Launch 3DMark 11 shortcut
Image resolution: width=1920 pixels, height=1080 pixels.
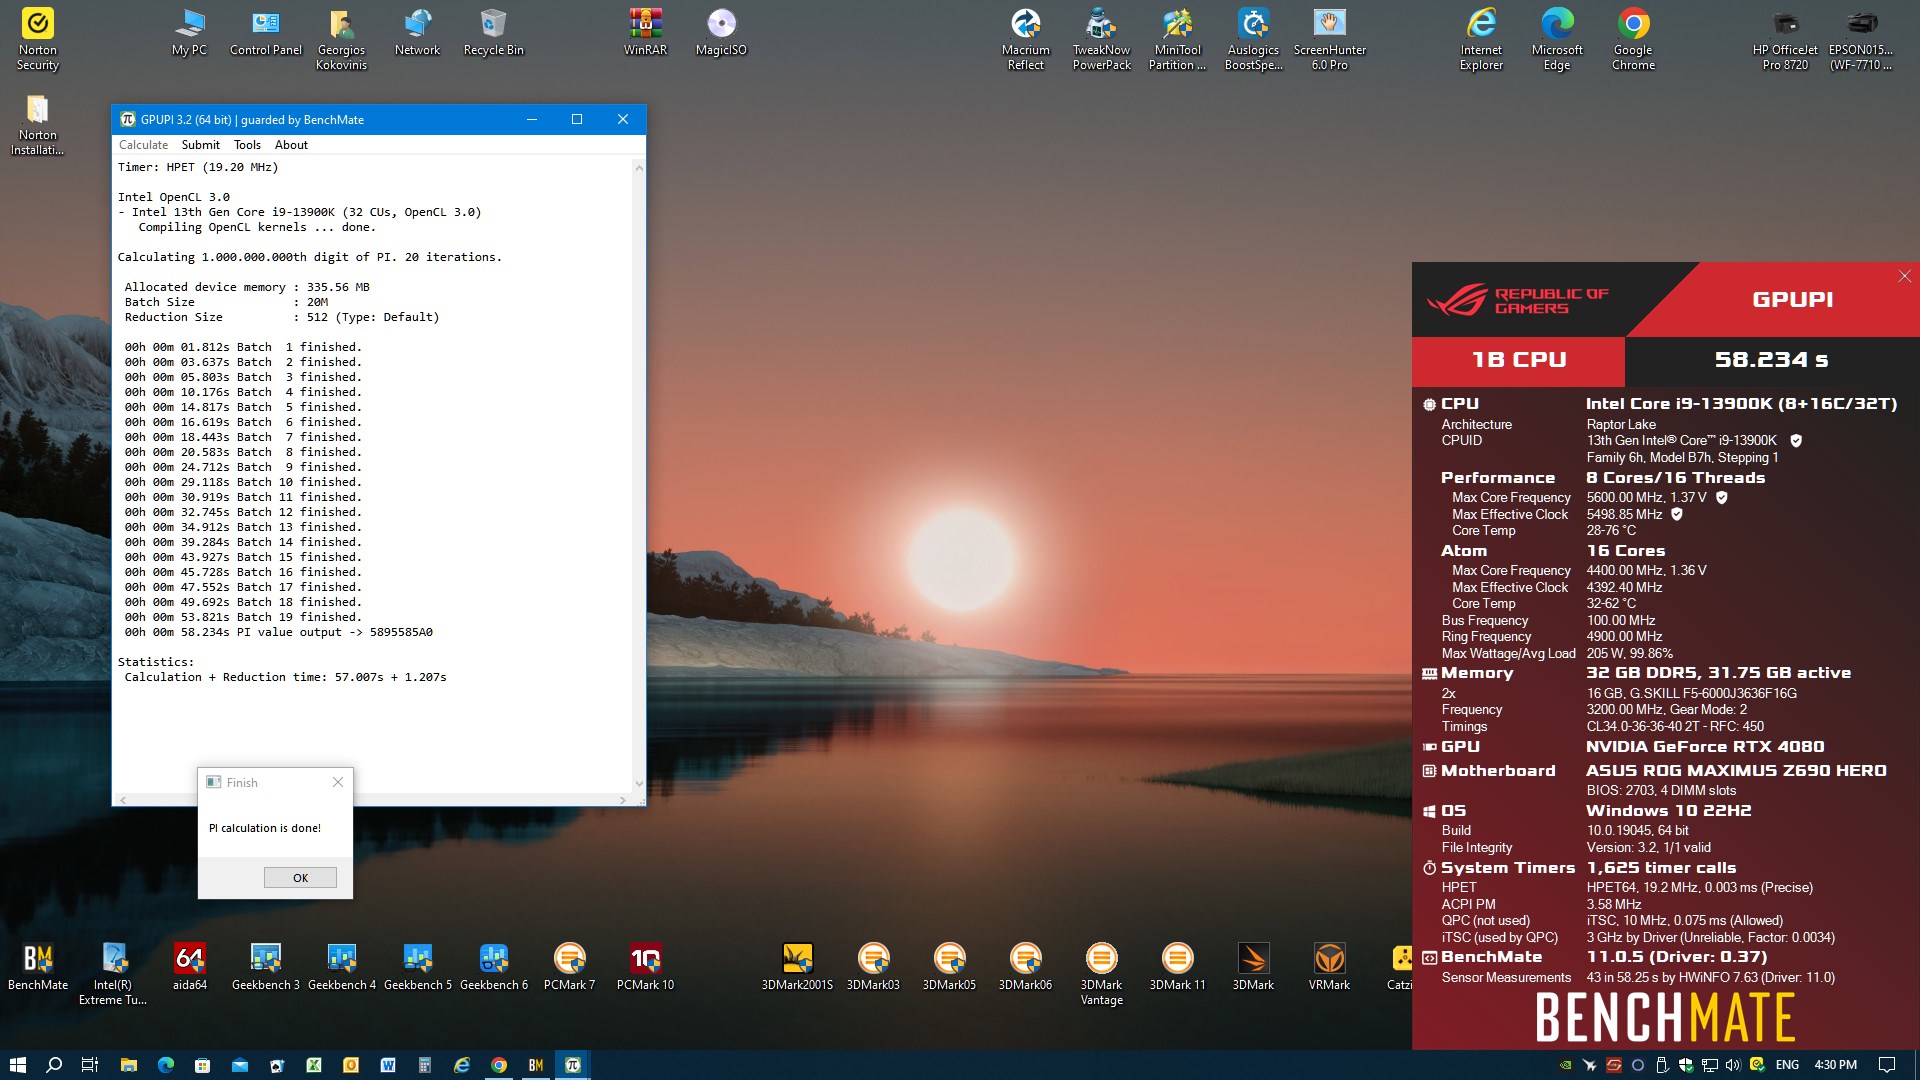(x=1177, y=967)
